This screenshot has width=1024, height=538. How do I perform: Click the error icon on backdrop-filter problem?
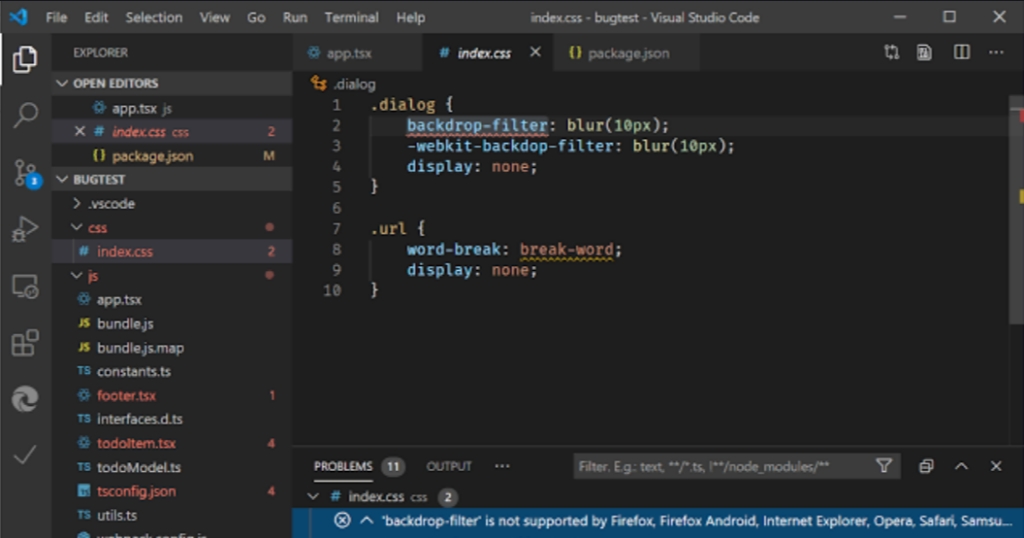coord(342,520)
